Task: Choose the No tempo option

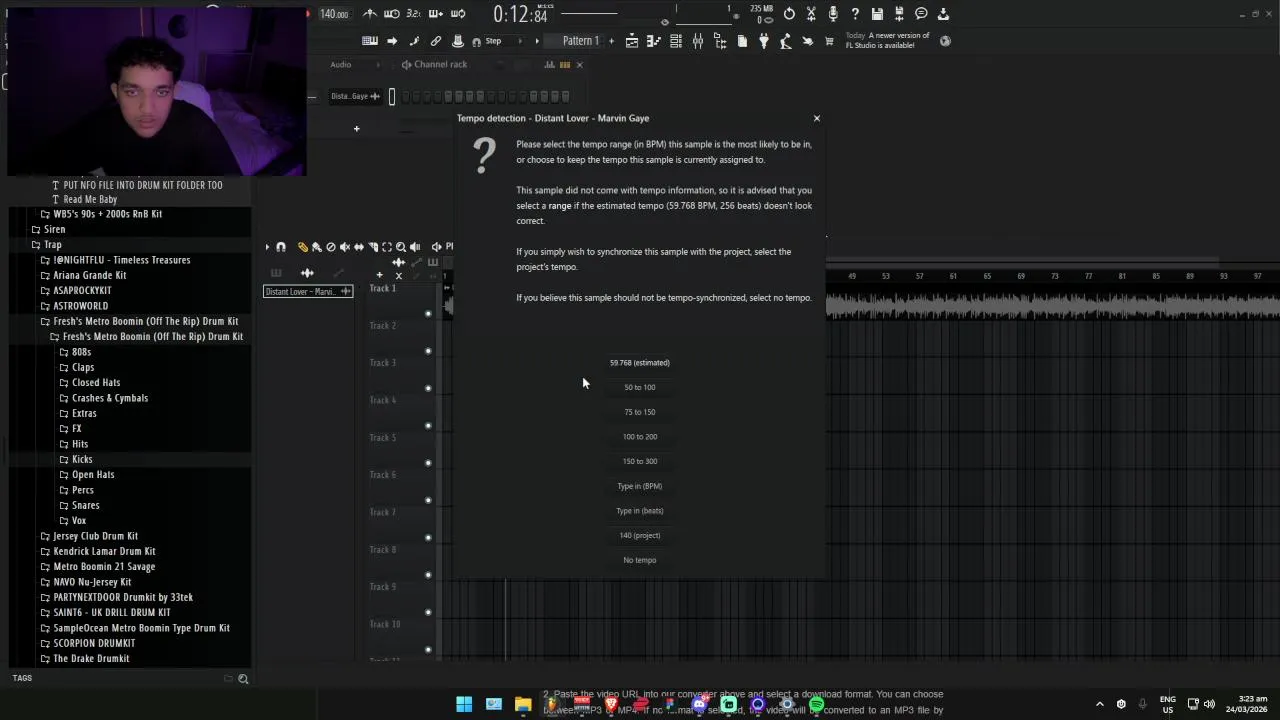Action: (x=640, y=560)
